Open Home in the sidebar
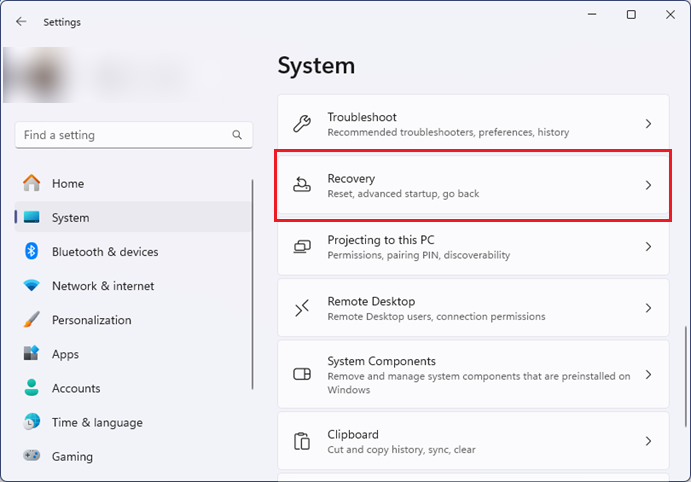This screenshot has height=482, width=691. pos(134,183)
